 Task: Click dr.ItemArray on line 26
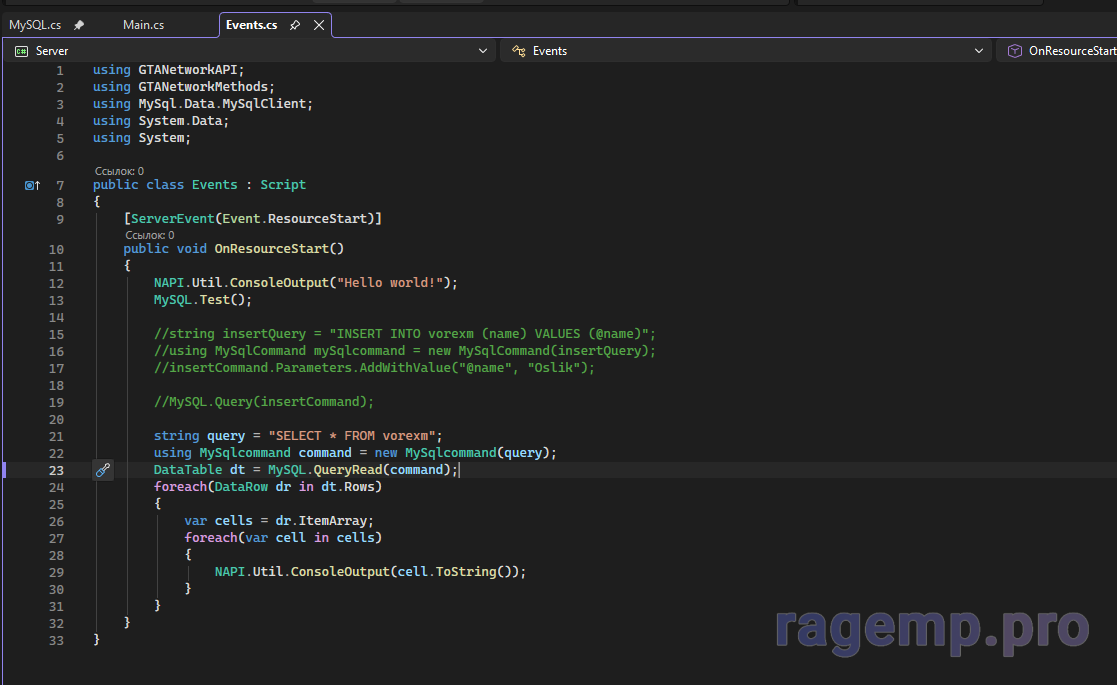click(321, 521)
